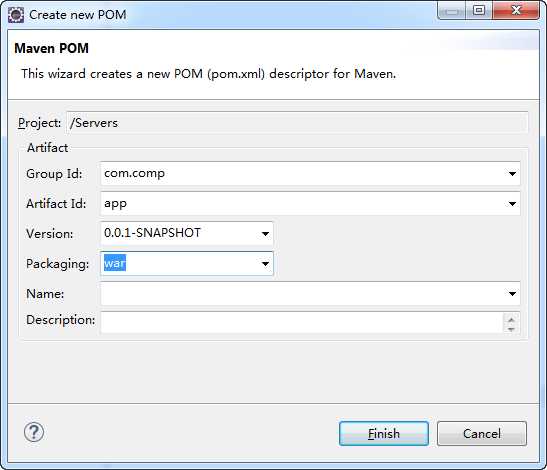Click the Version field showing 0.0.1-SNAPSHOT
The height and width of the screenshot is (470, 547).
[180, 233]
